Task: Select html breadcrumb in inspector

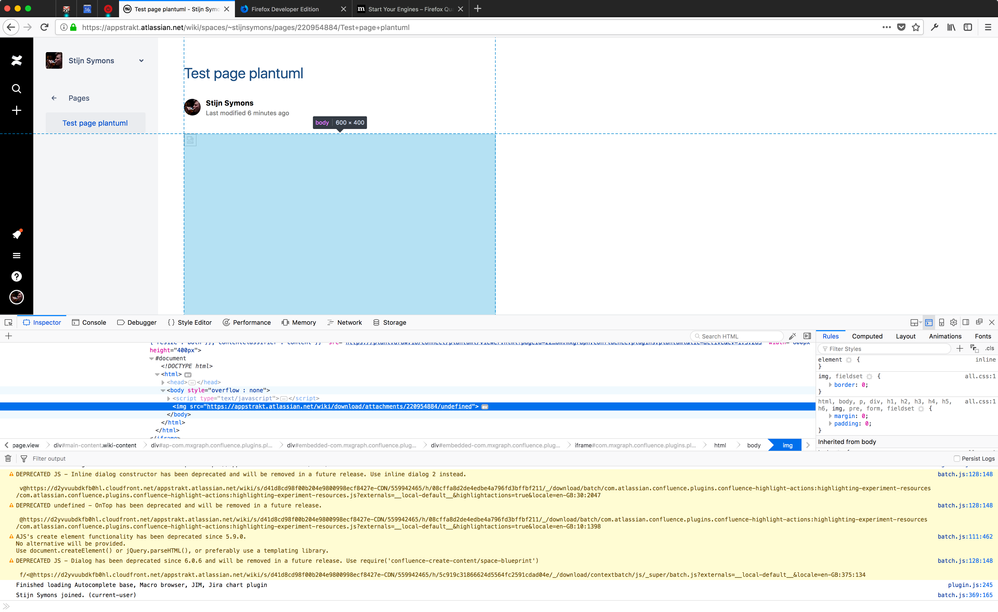Action: pos(720,445)
